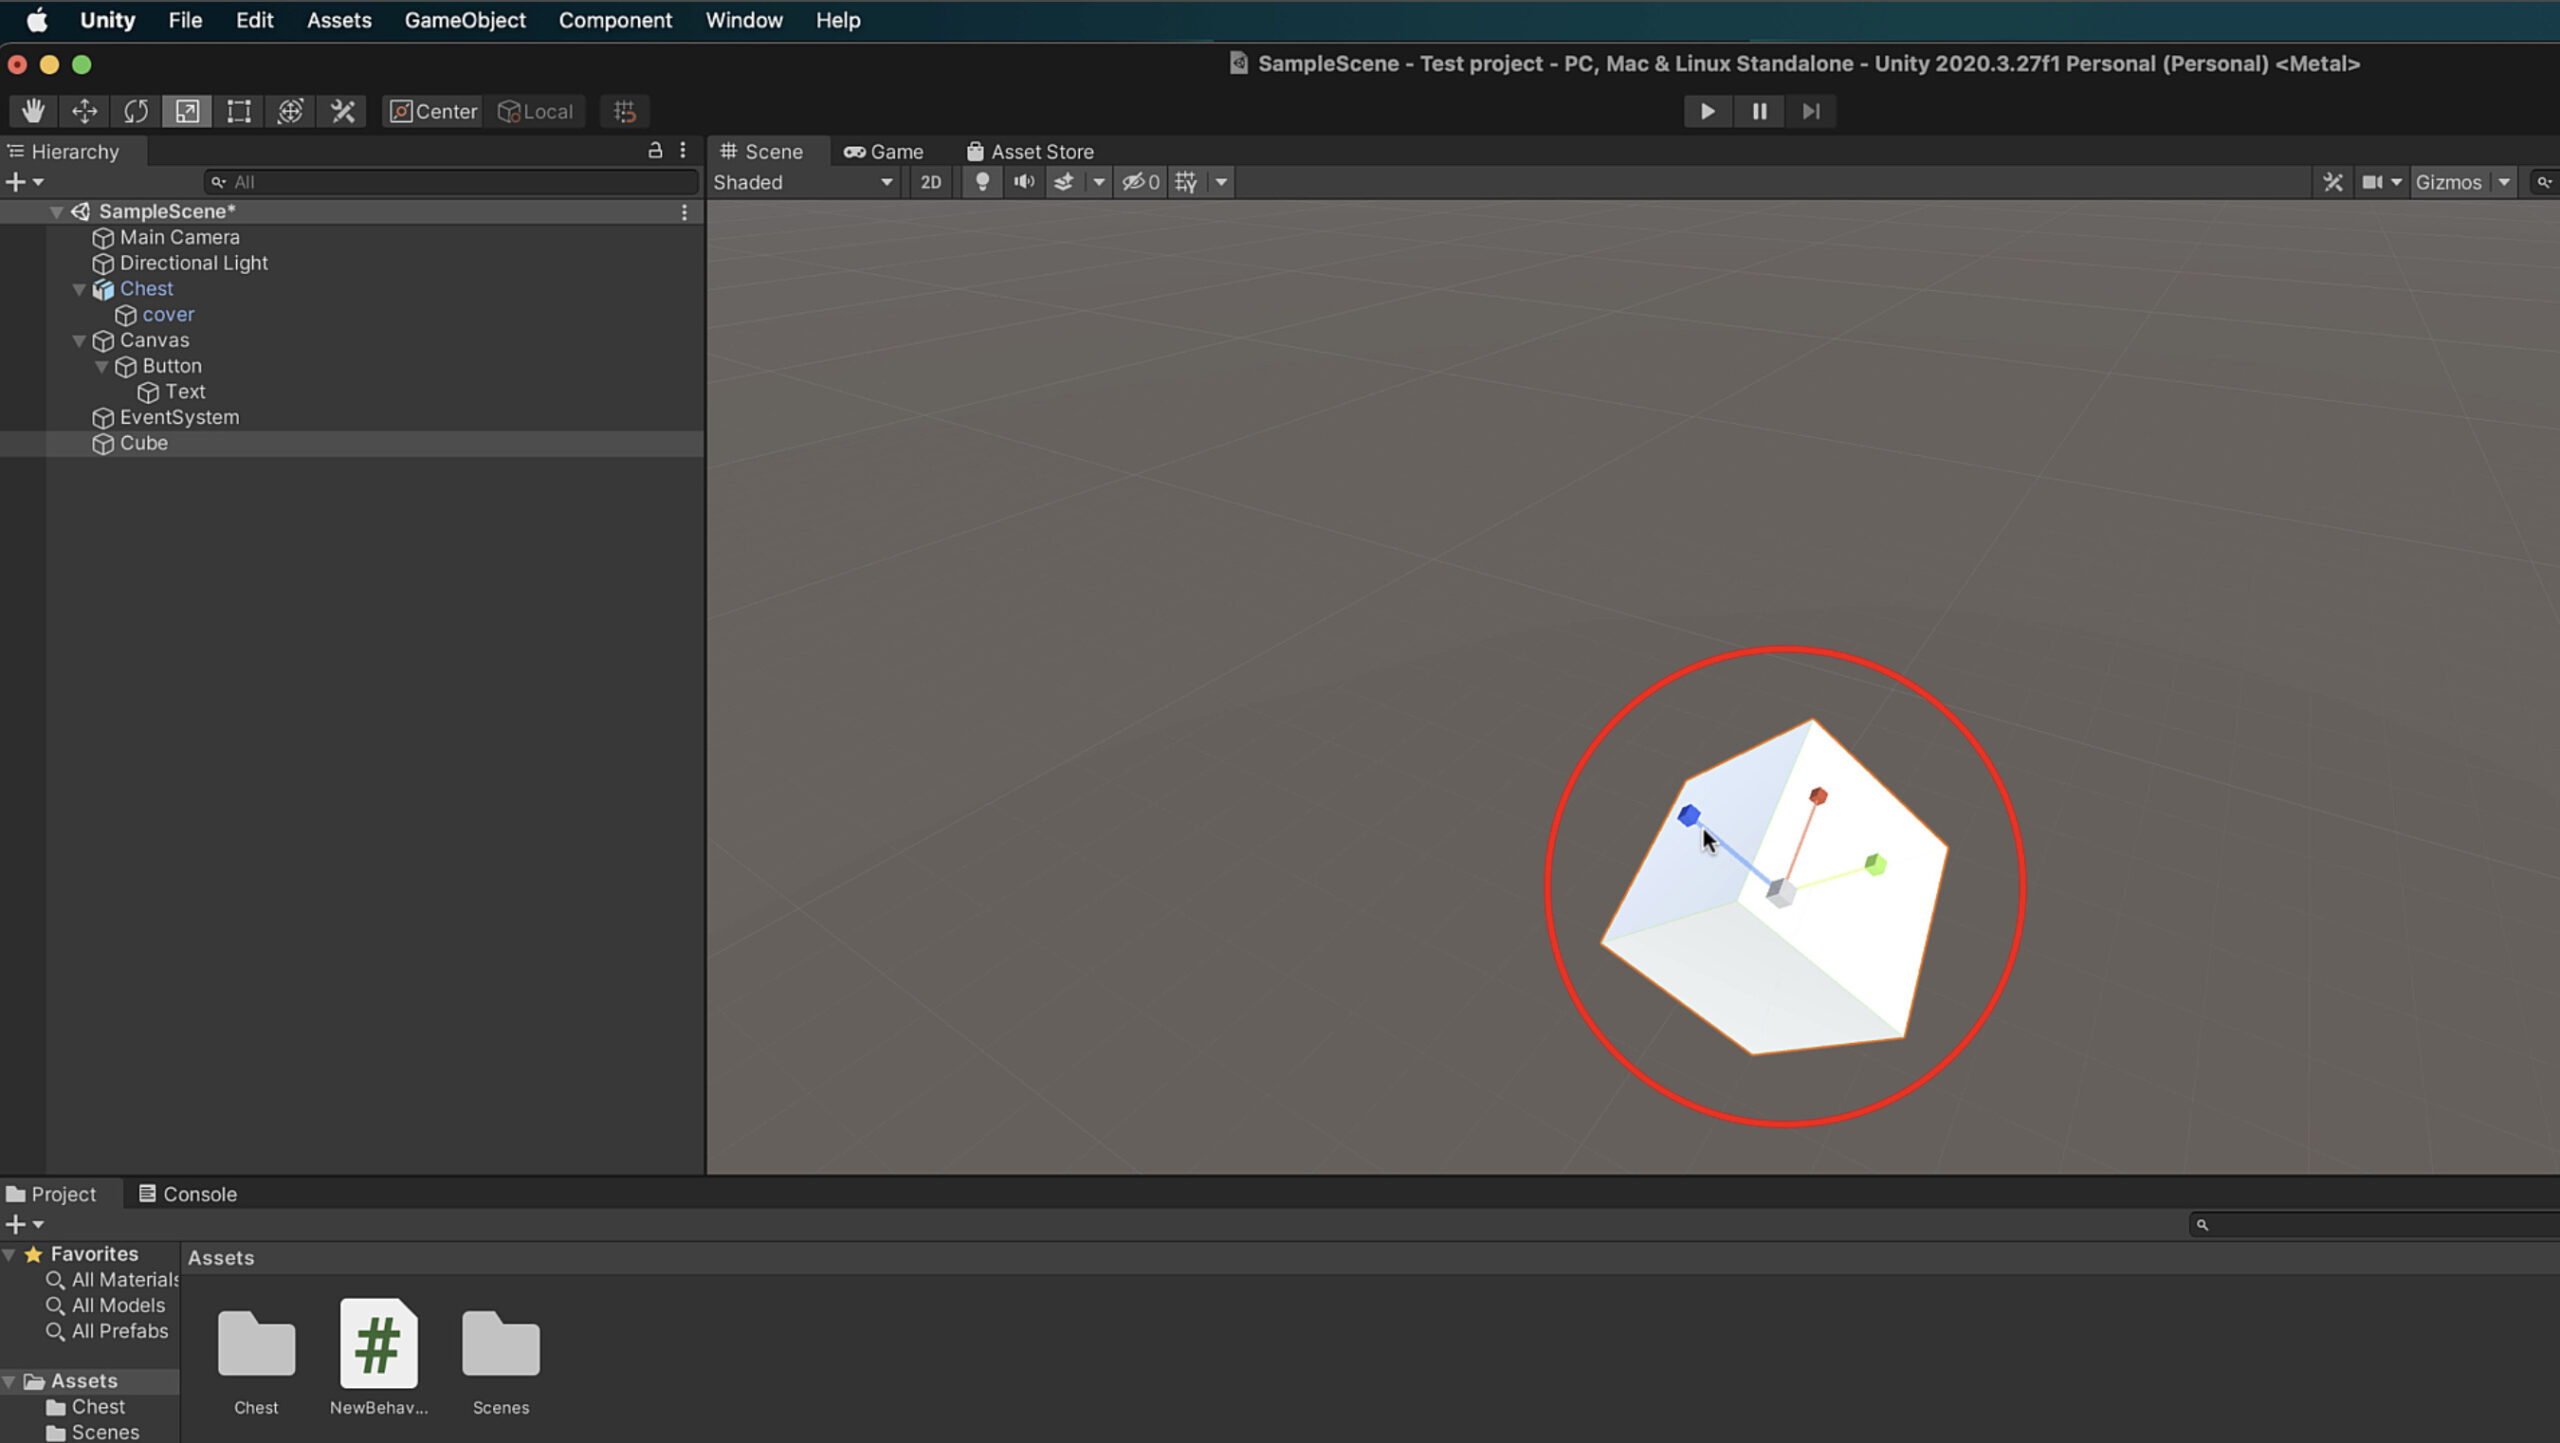Start Play mode
Image resolution: width=2560 pixels, height=1443 pixels.
(1707, 111)
